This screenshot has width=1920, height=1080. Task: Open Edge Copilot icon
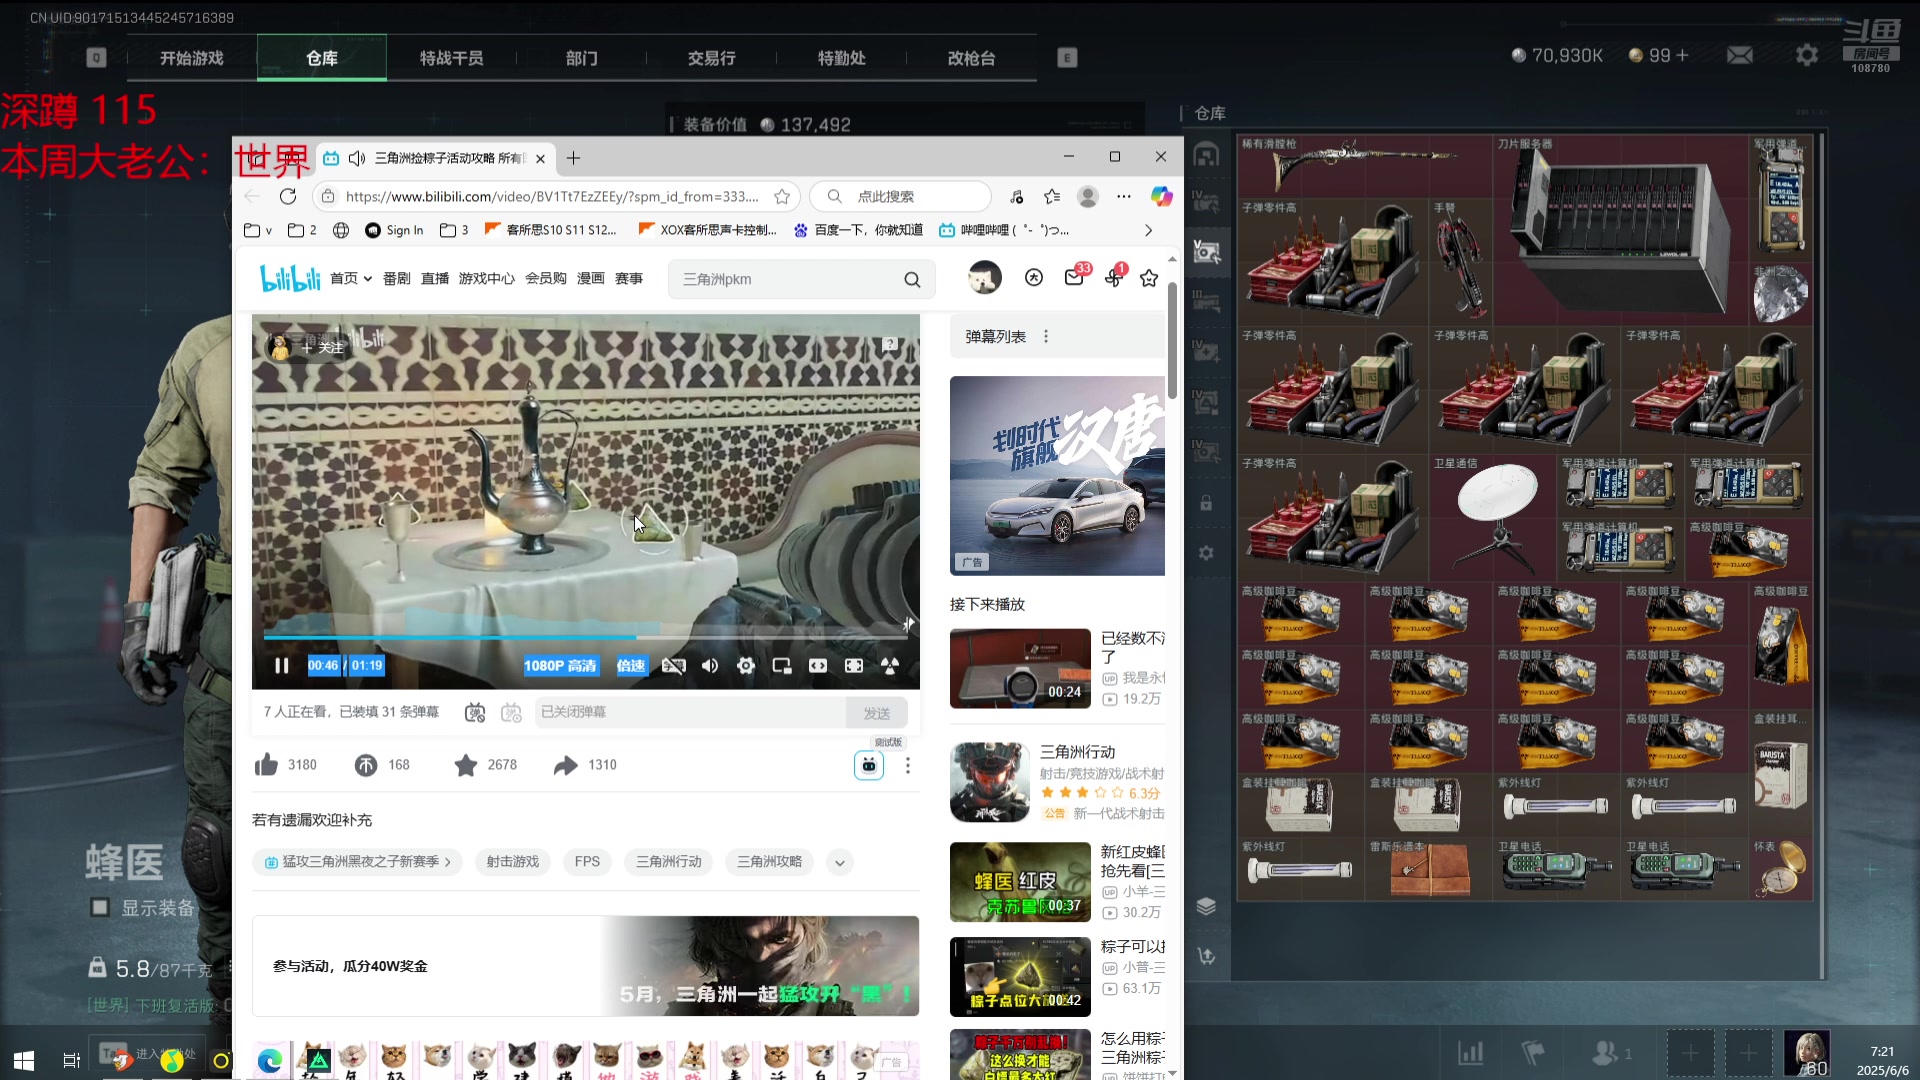[1161, 197]
